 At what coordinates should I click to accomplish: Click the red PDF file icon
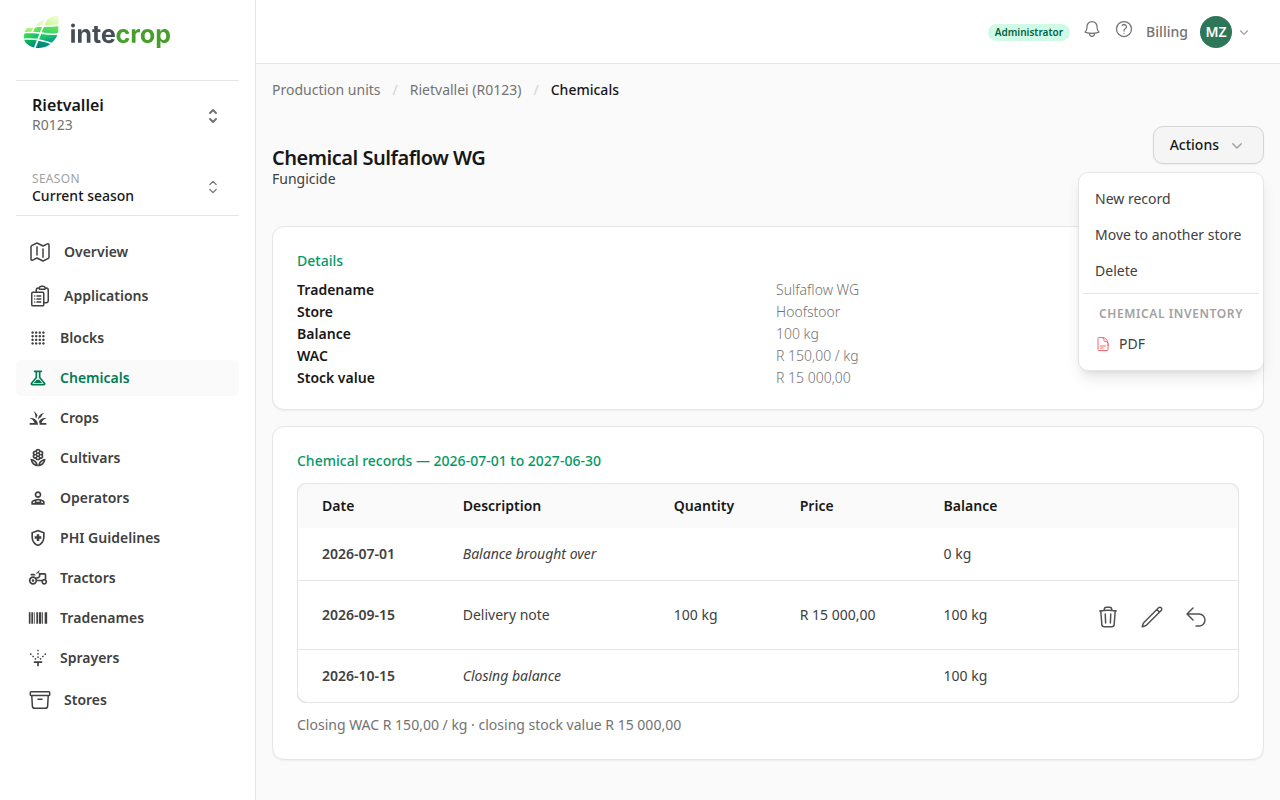[x=1103, y=344]
